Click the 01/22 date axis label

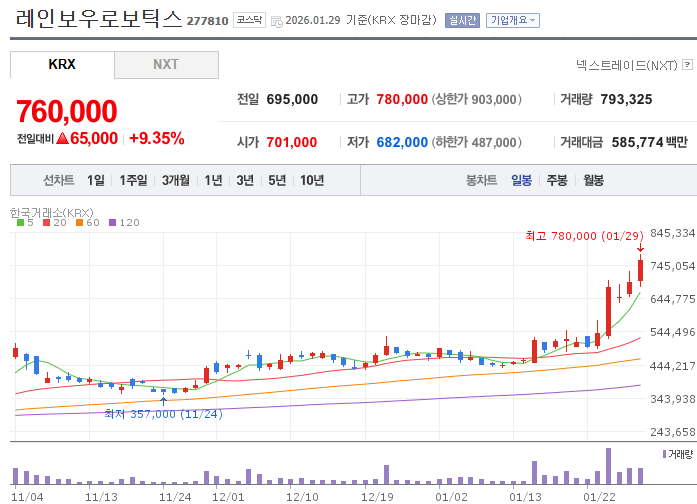599,497
